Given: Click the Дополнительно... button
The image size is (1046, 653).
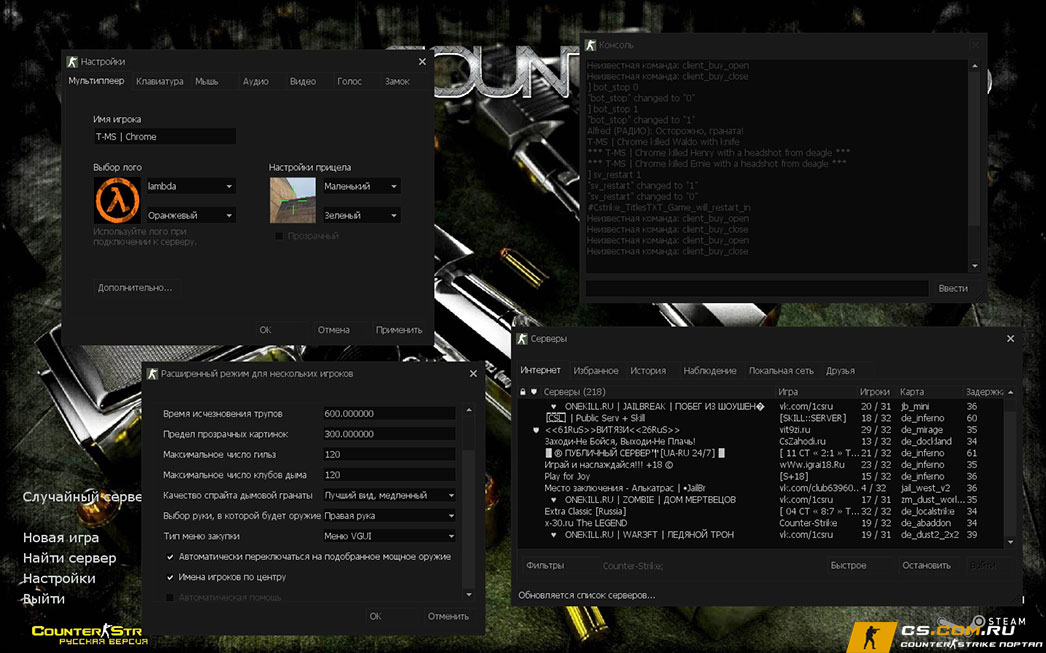Looking at the screenshot, I should click(135, 288).
